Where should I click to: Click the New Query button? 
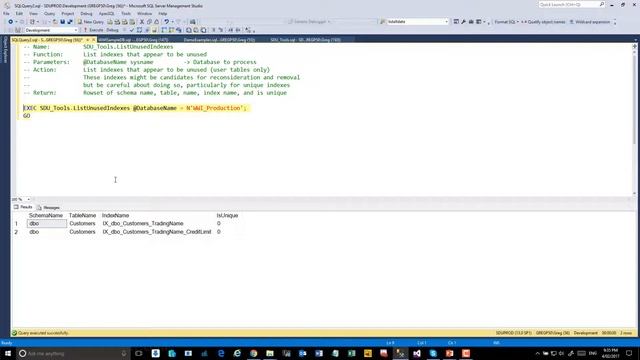91,22
